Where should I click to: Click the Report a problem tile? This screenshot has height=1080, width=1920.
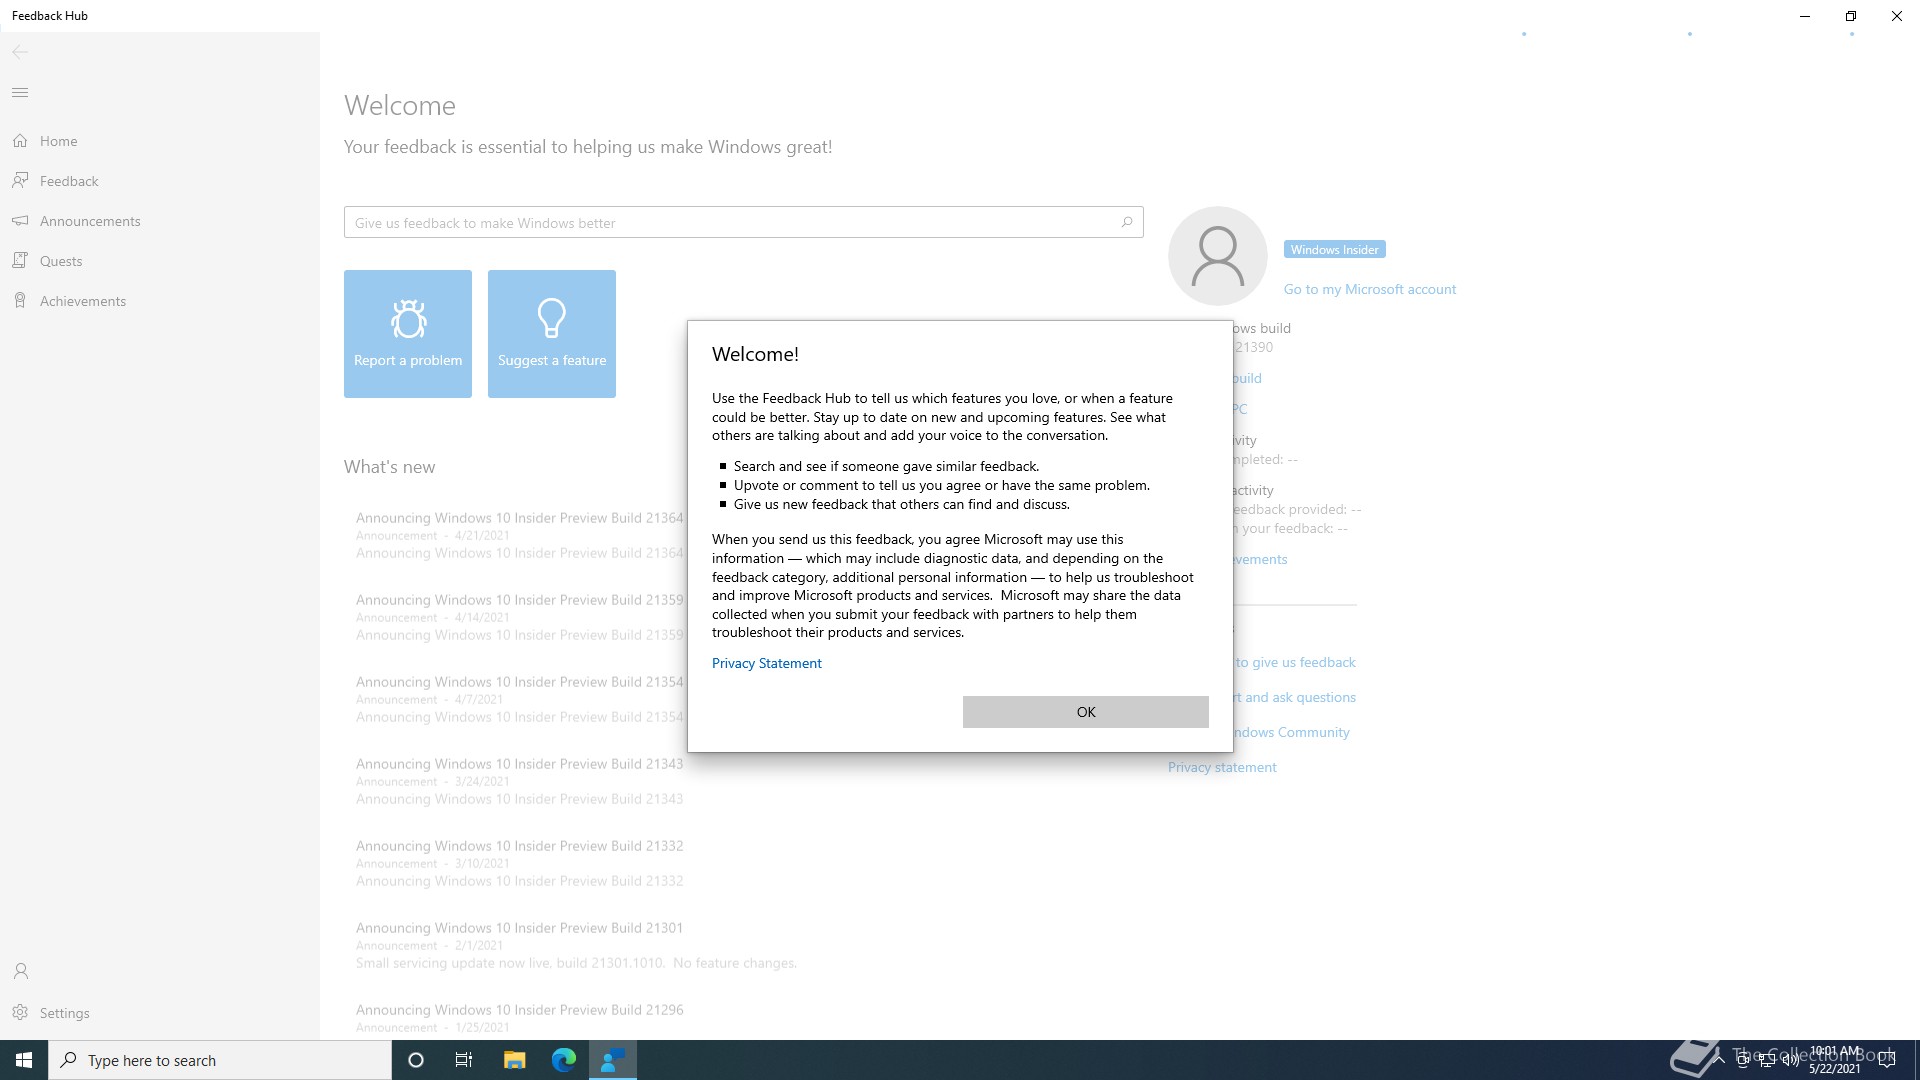pyautogui.click(x=408, y=334)
